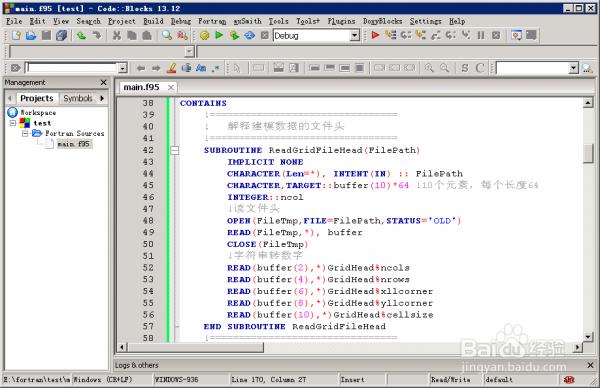Switch to the Symbols tab

pyautogui.click(x=78, y=98)
